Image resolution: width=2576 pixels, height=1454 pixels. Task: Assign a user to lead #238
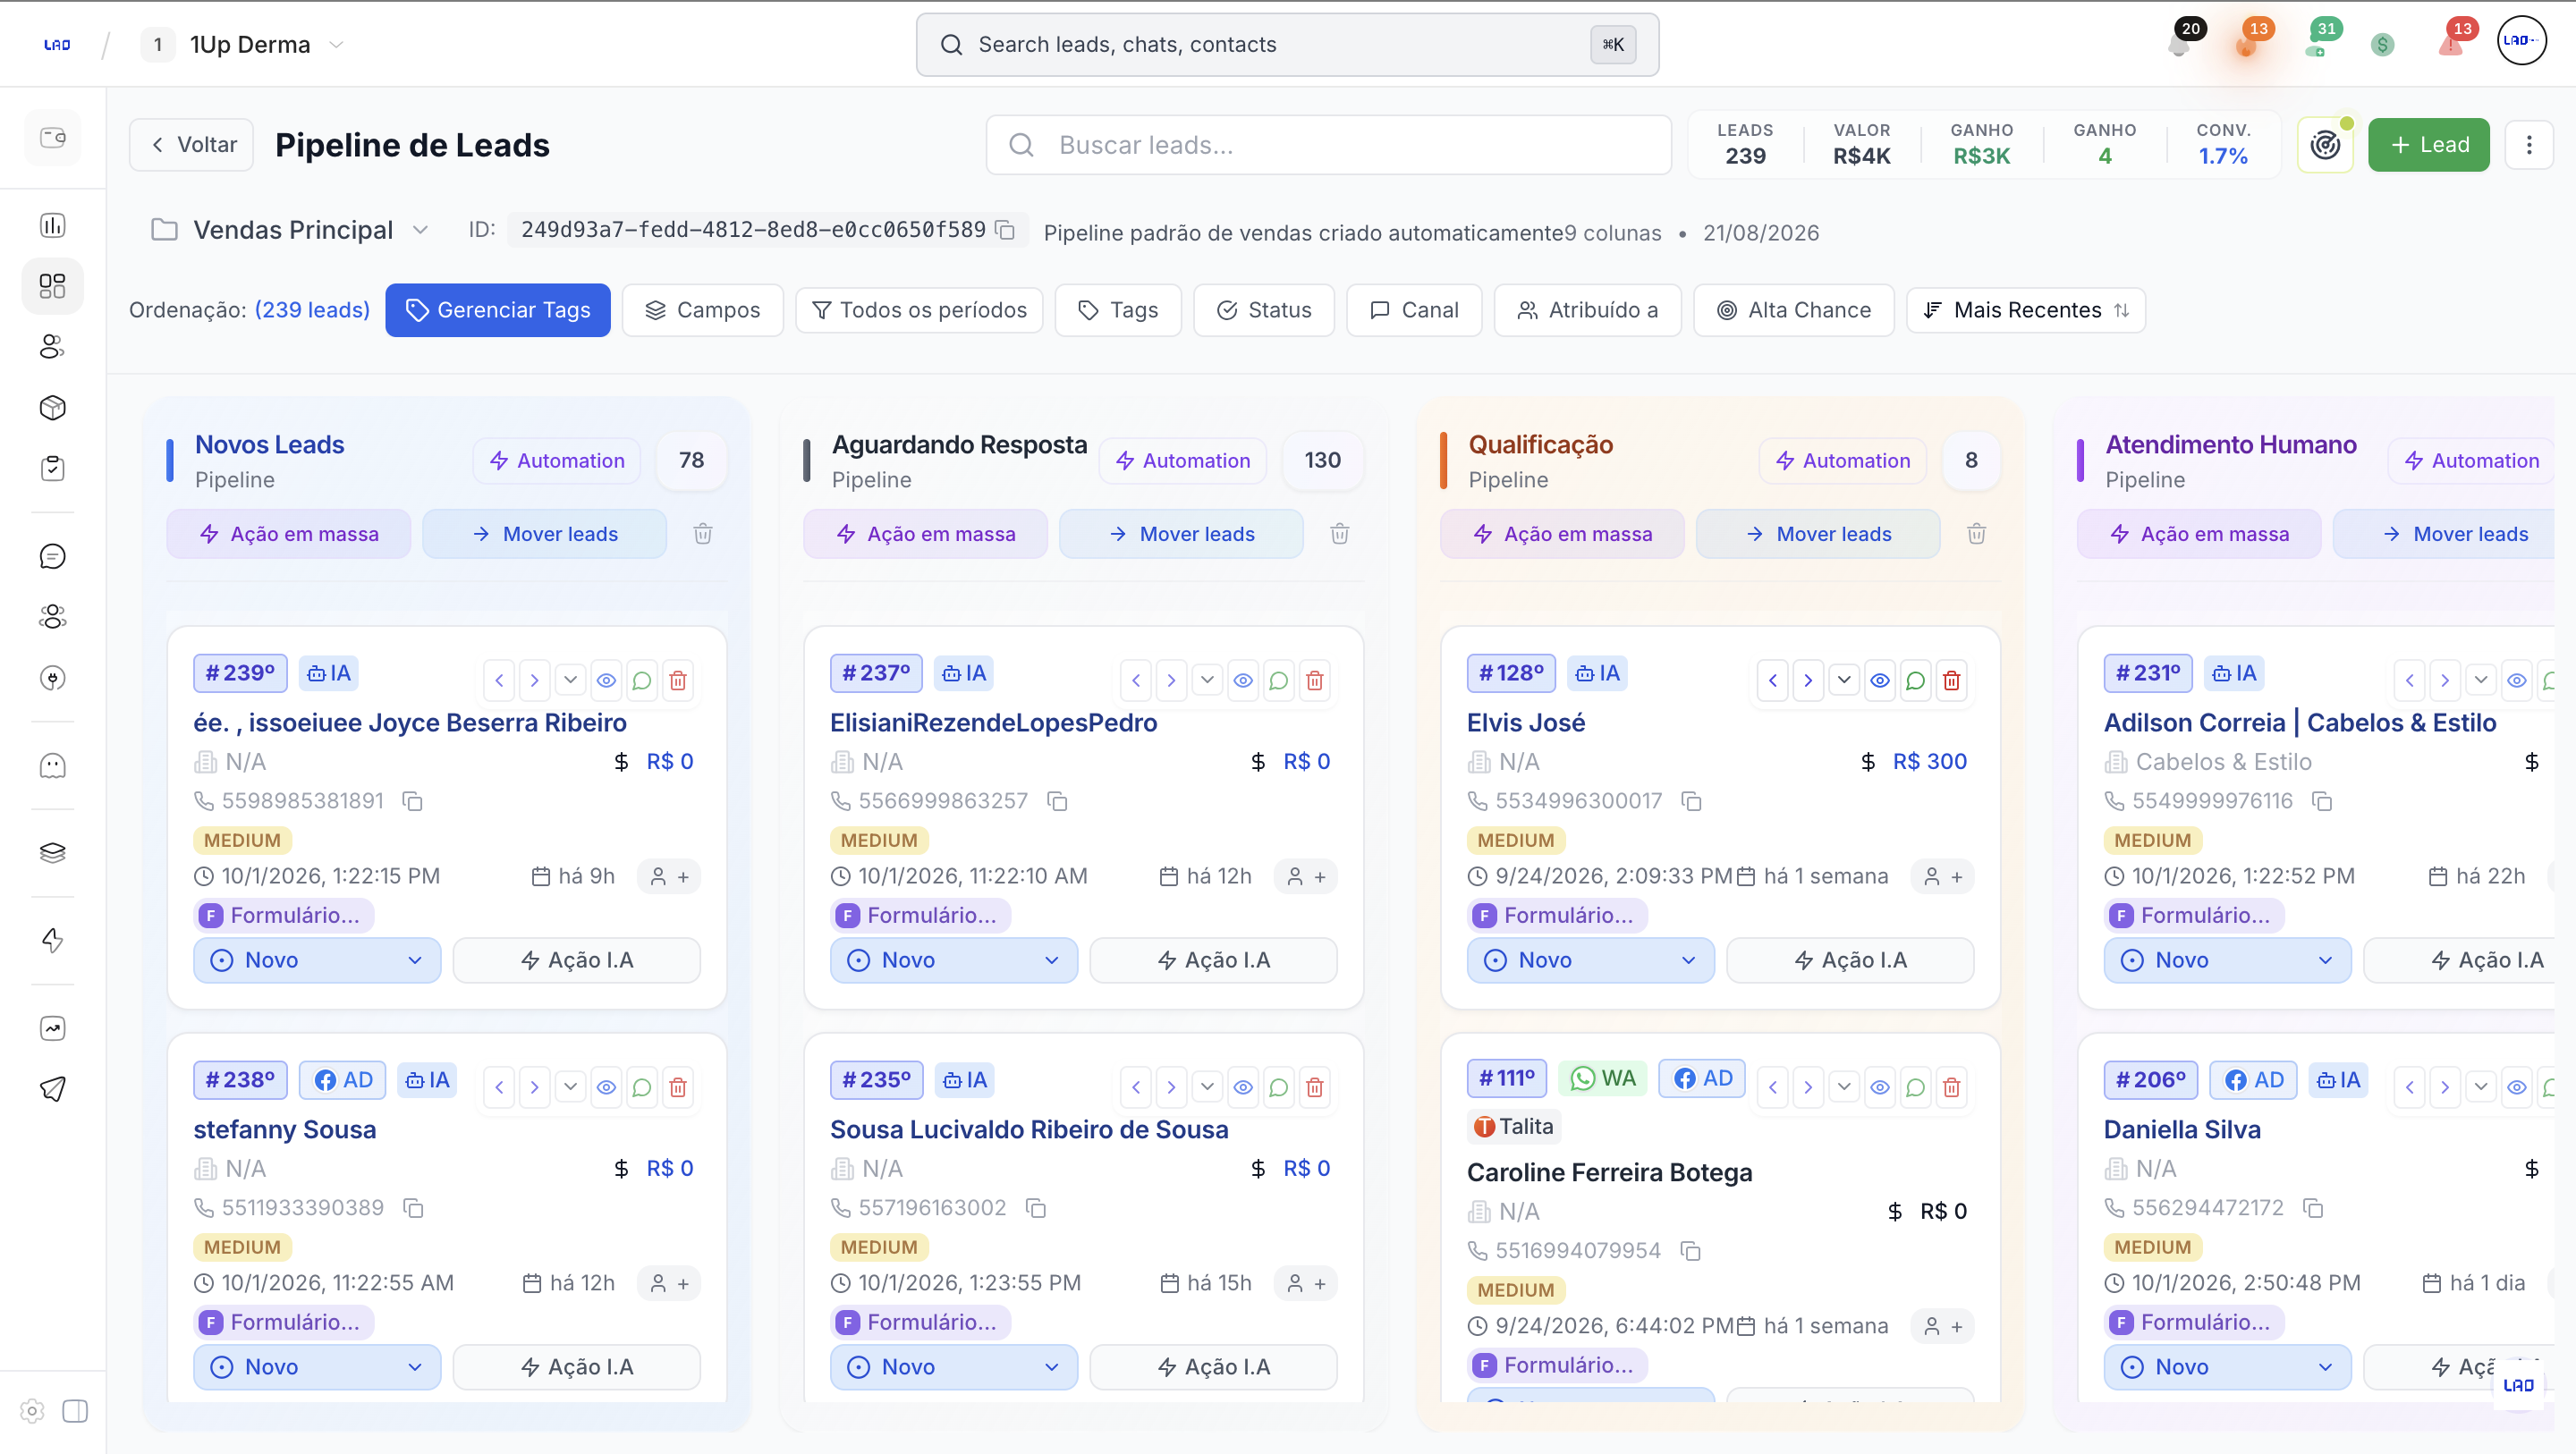(x=670, y=1284)
